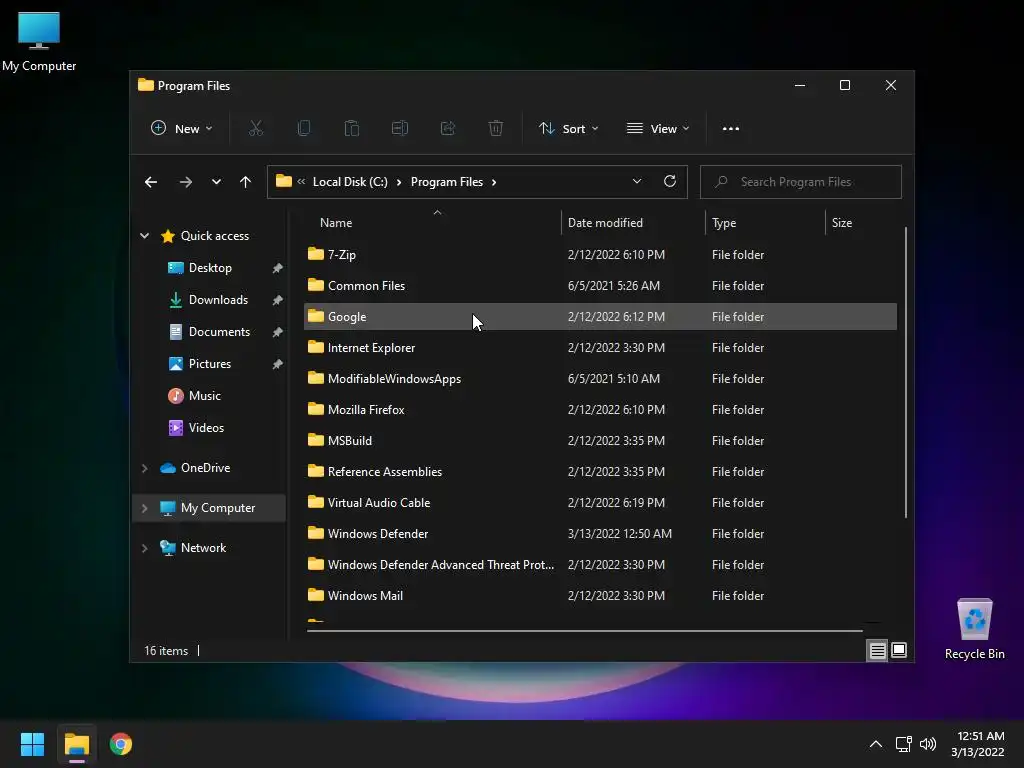Select the My Computer desktop icon
The image size is (1024, 768).
[x=39, y=41]
